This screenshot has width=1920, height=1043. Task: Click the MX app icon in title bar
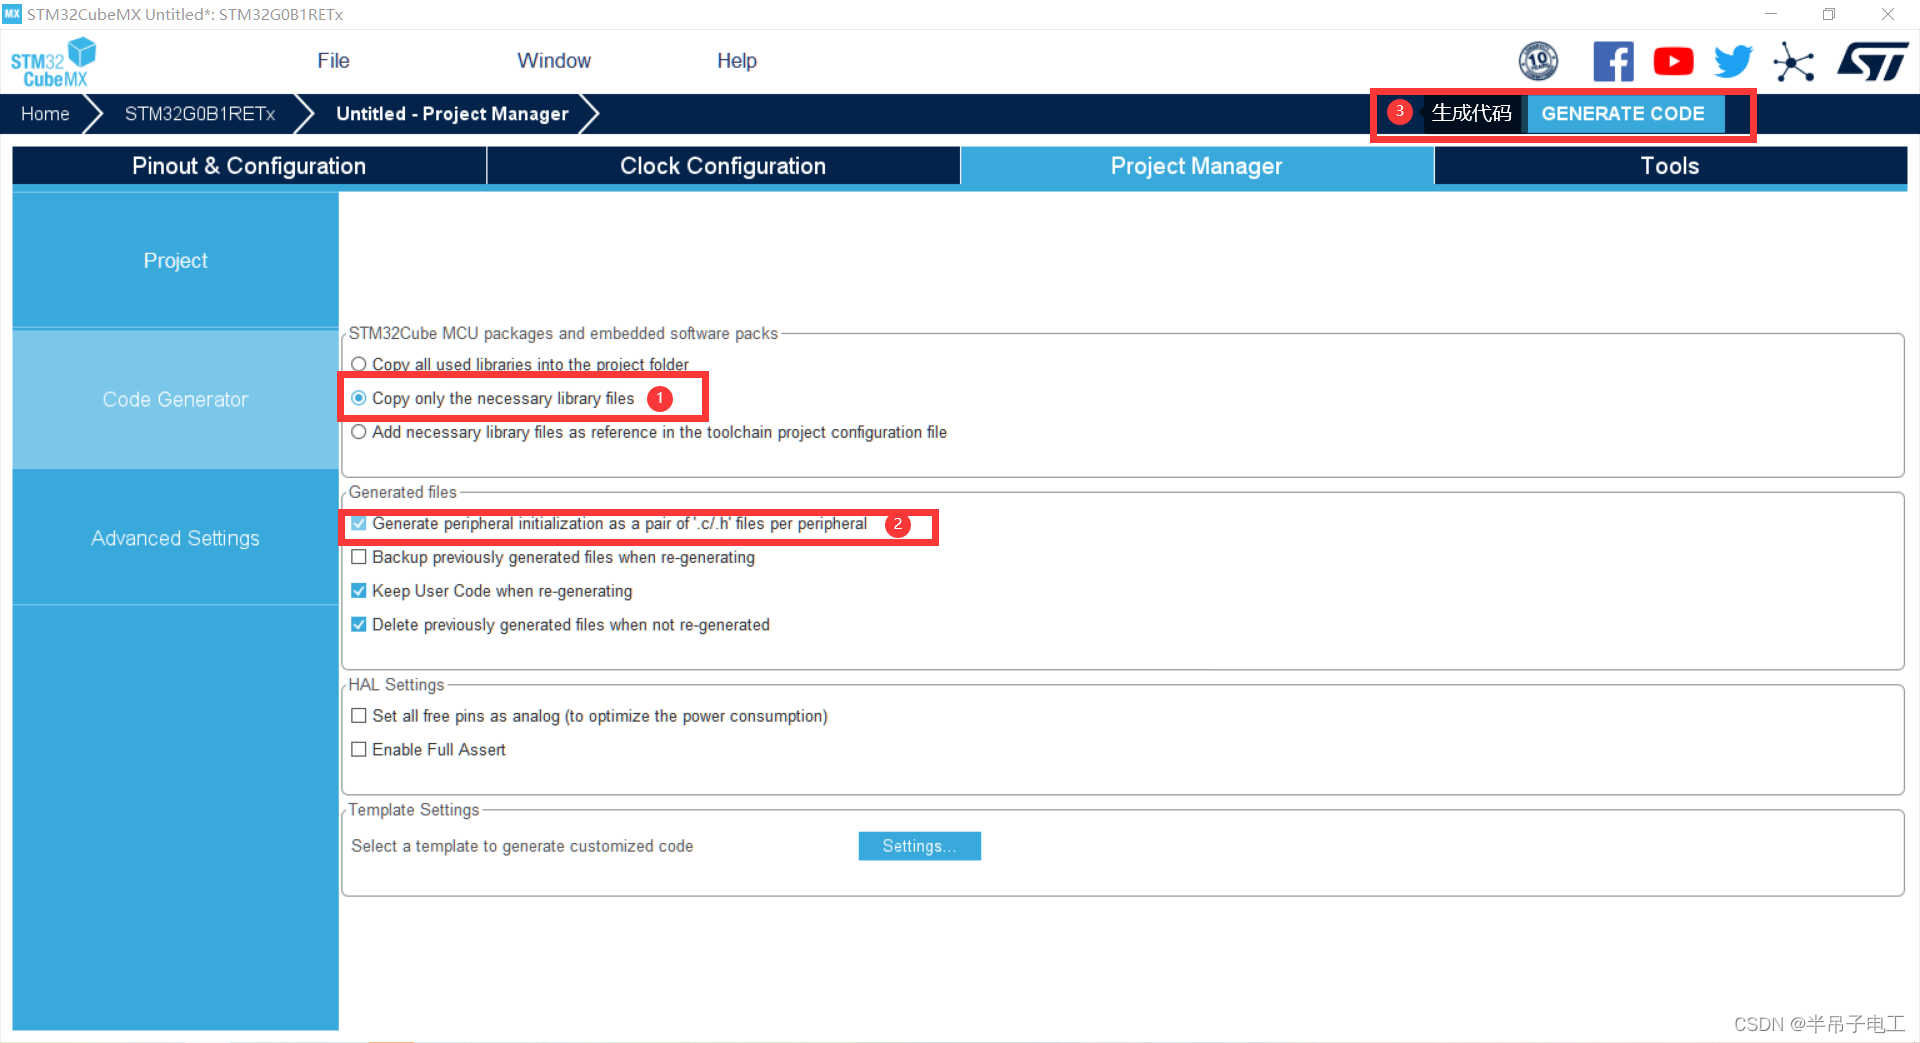[12, 14]
